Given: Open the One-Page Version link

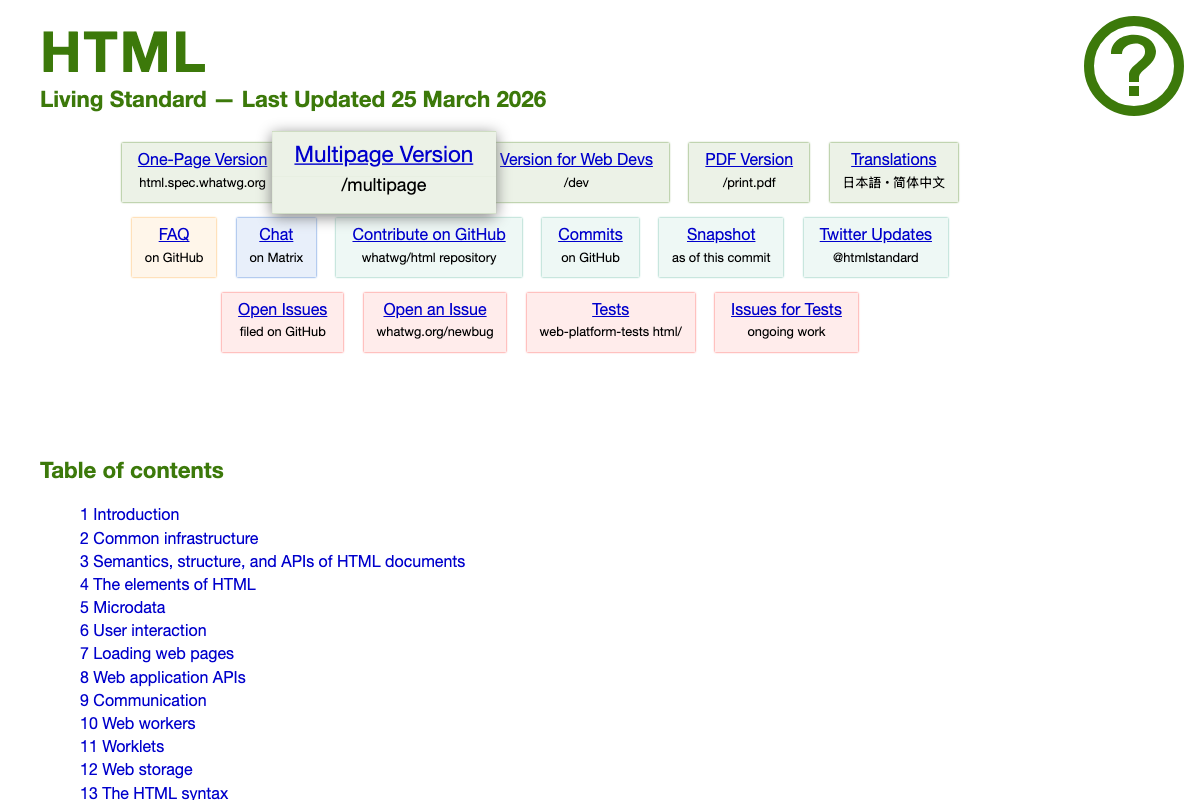Looking at the screenshot, I should tap(202, 159).
